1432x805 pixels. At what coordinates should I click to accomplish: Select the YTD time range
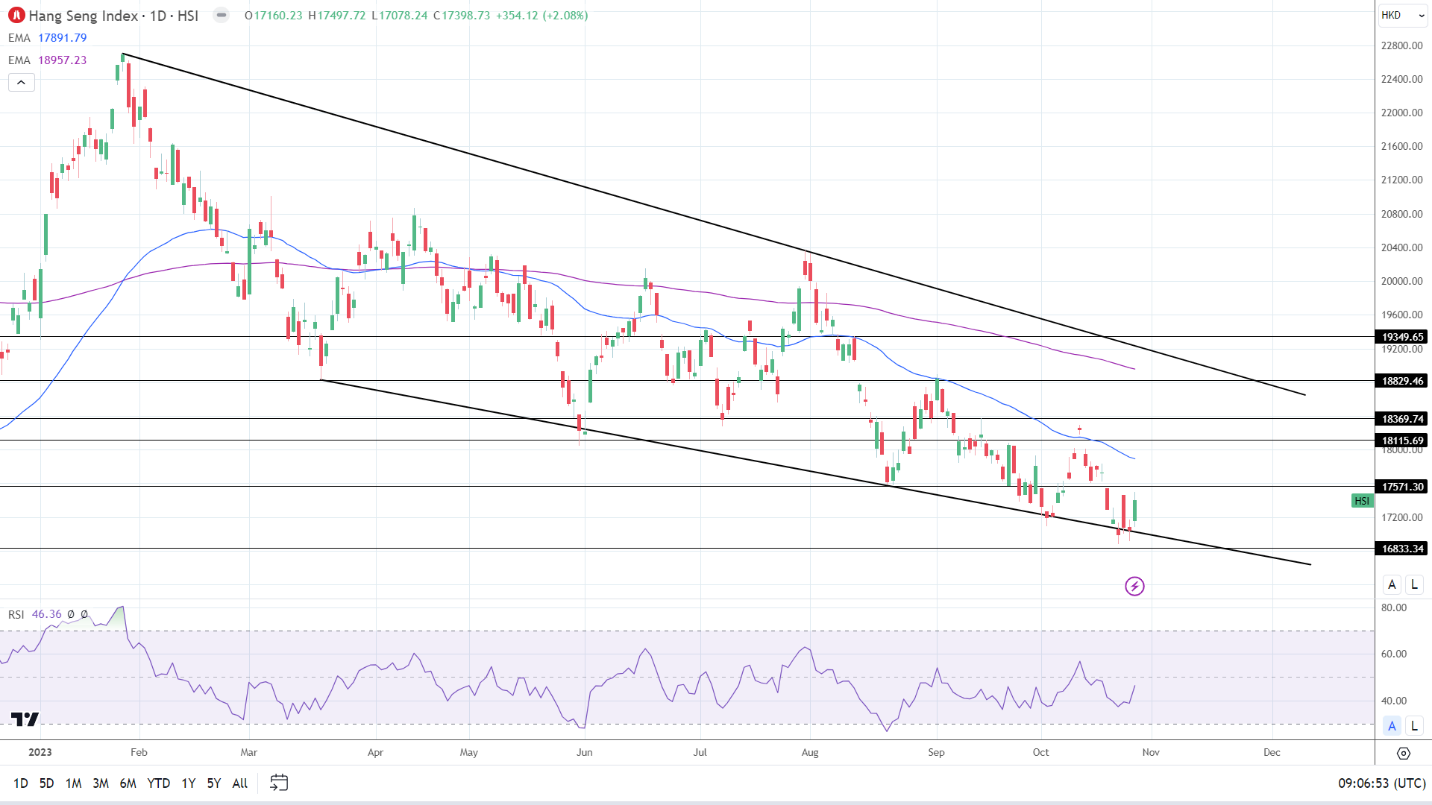[158, 783]
